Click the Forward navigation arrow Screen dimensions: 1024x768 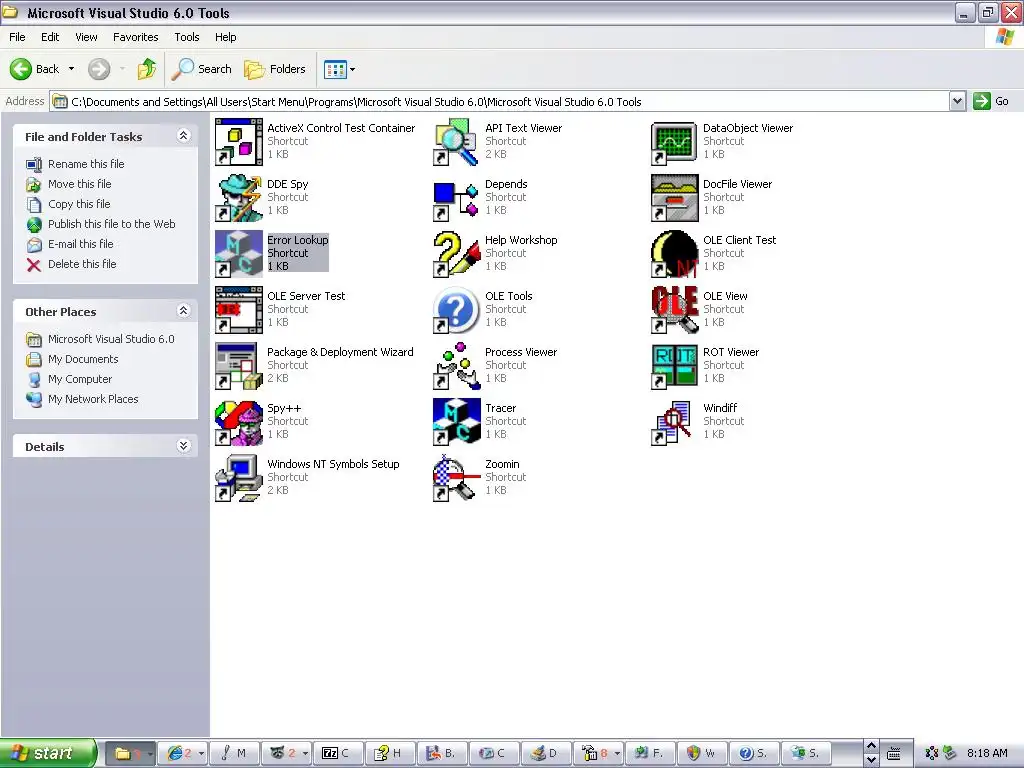tap(99, 69)
